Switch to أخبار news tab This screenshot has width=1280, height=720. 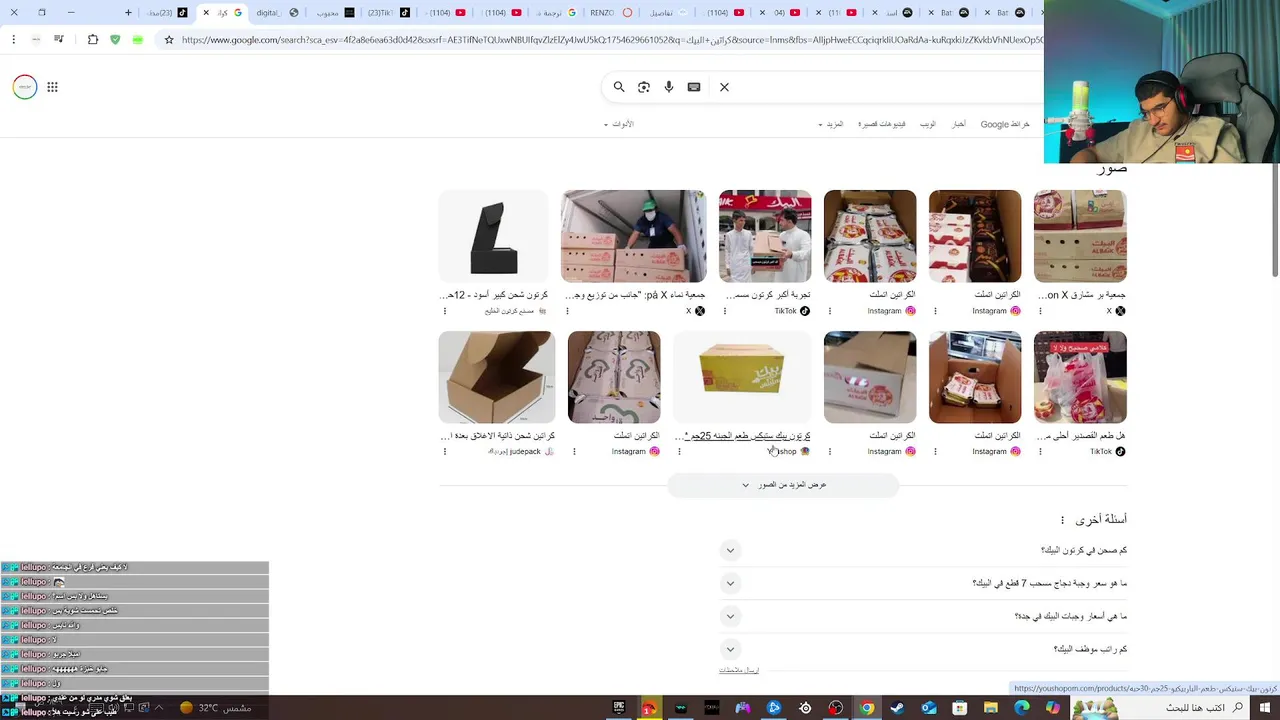(x=958, y=124)
